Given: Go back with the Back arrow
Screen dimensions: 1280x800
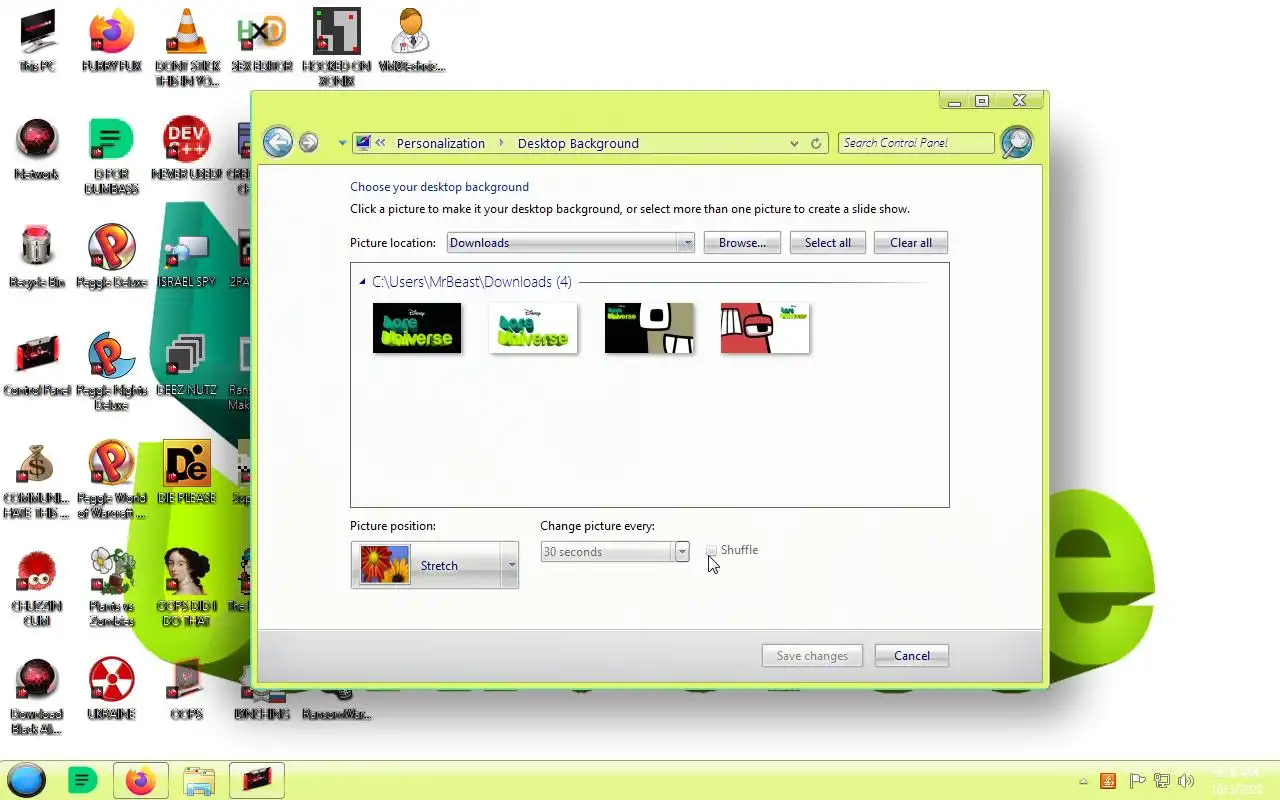Looking at the screenshot, I should coord(278,142).
